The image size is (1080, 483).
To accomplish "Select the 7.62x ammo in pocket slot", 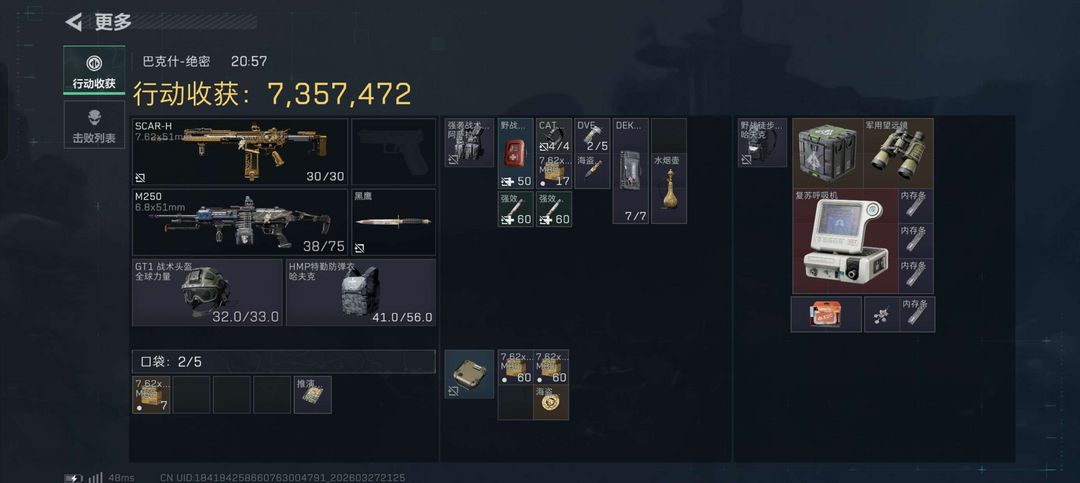I will (151, 395).
